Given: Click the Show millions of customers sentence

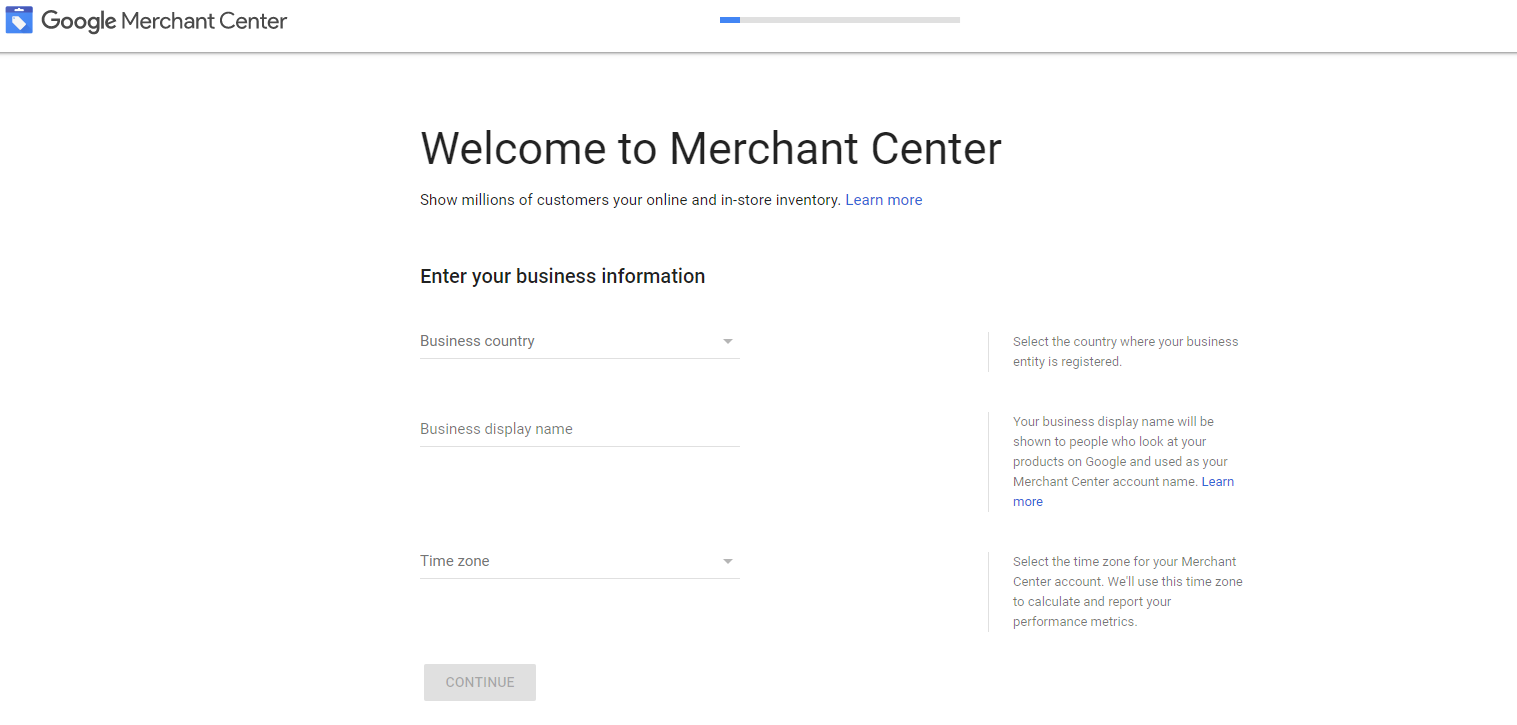Looking at the screenshot, I should pyautogui.click(x=630, y=200).
